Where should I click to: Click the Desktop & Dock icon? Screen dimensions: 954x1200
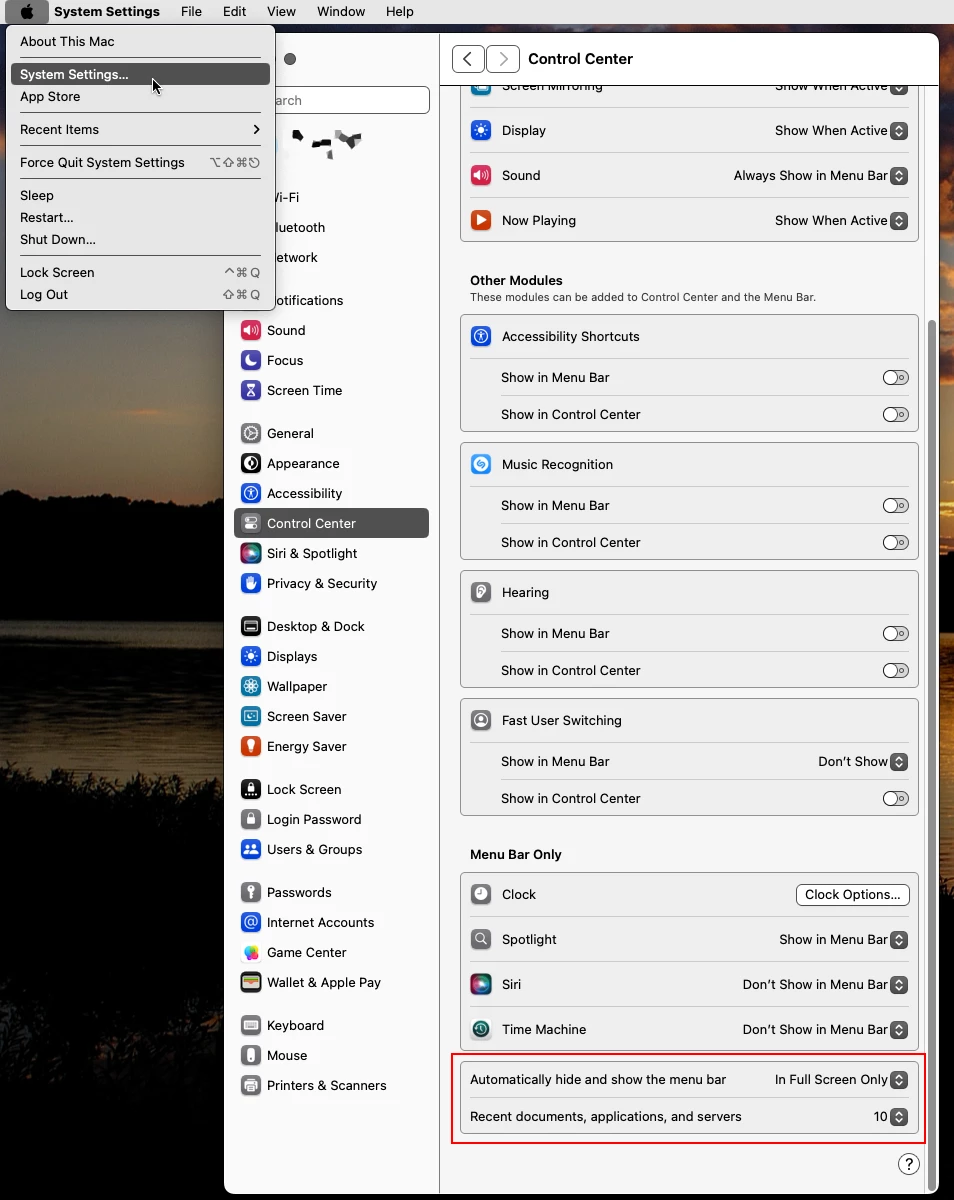tap(251, 626)
